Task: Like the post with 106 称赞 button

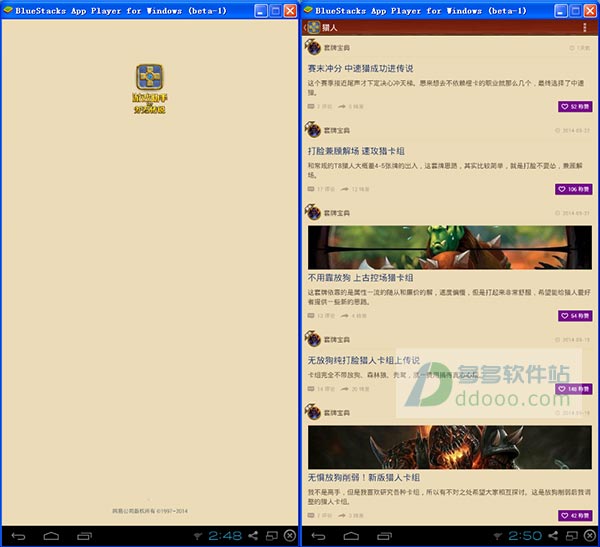Action: click(x=574, y=189)
